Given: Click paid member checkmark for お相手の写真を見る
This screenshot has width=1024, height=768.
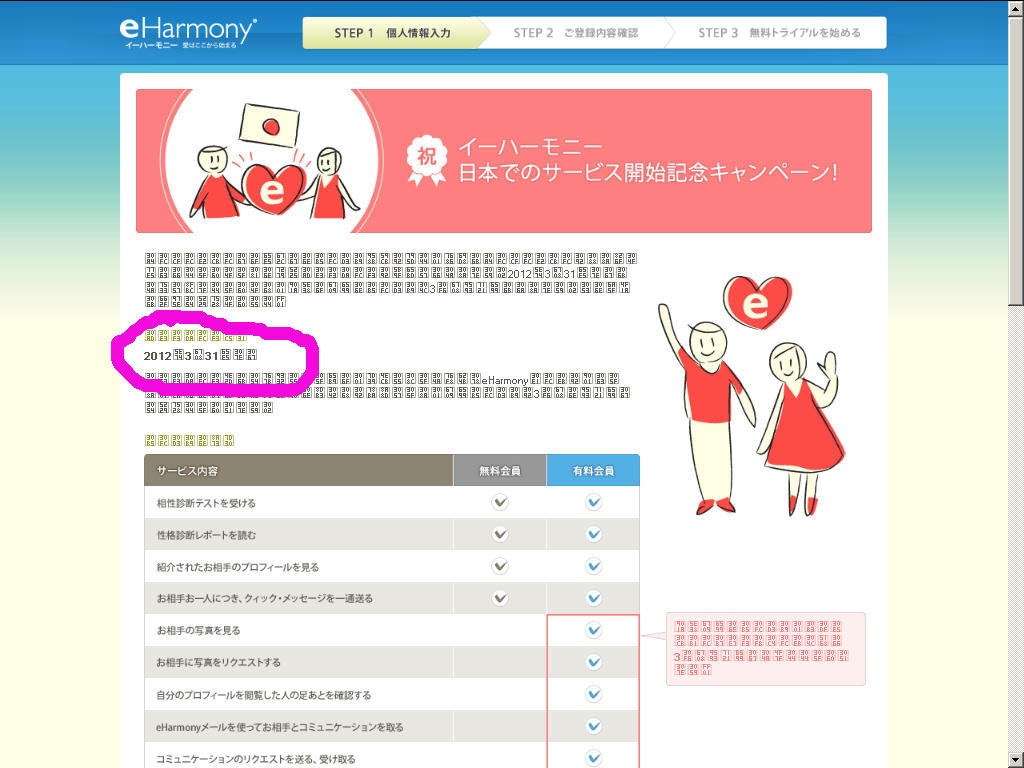Looking at the screenshot, I should pyautogui.click(x=593, y=630).
